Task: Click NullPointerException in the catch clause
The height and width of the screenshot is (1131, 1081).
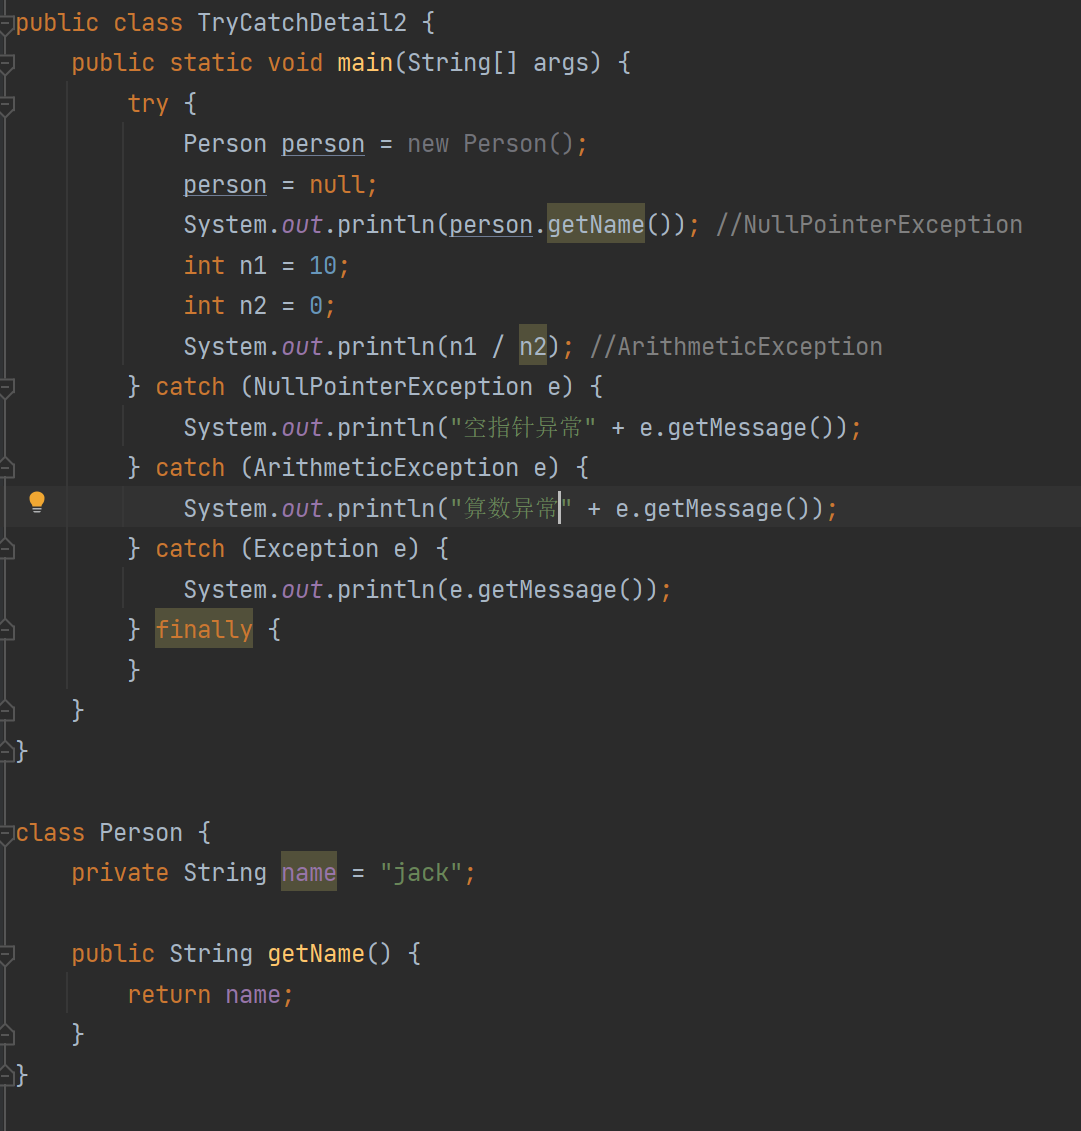Action: (392, 387)
